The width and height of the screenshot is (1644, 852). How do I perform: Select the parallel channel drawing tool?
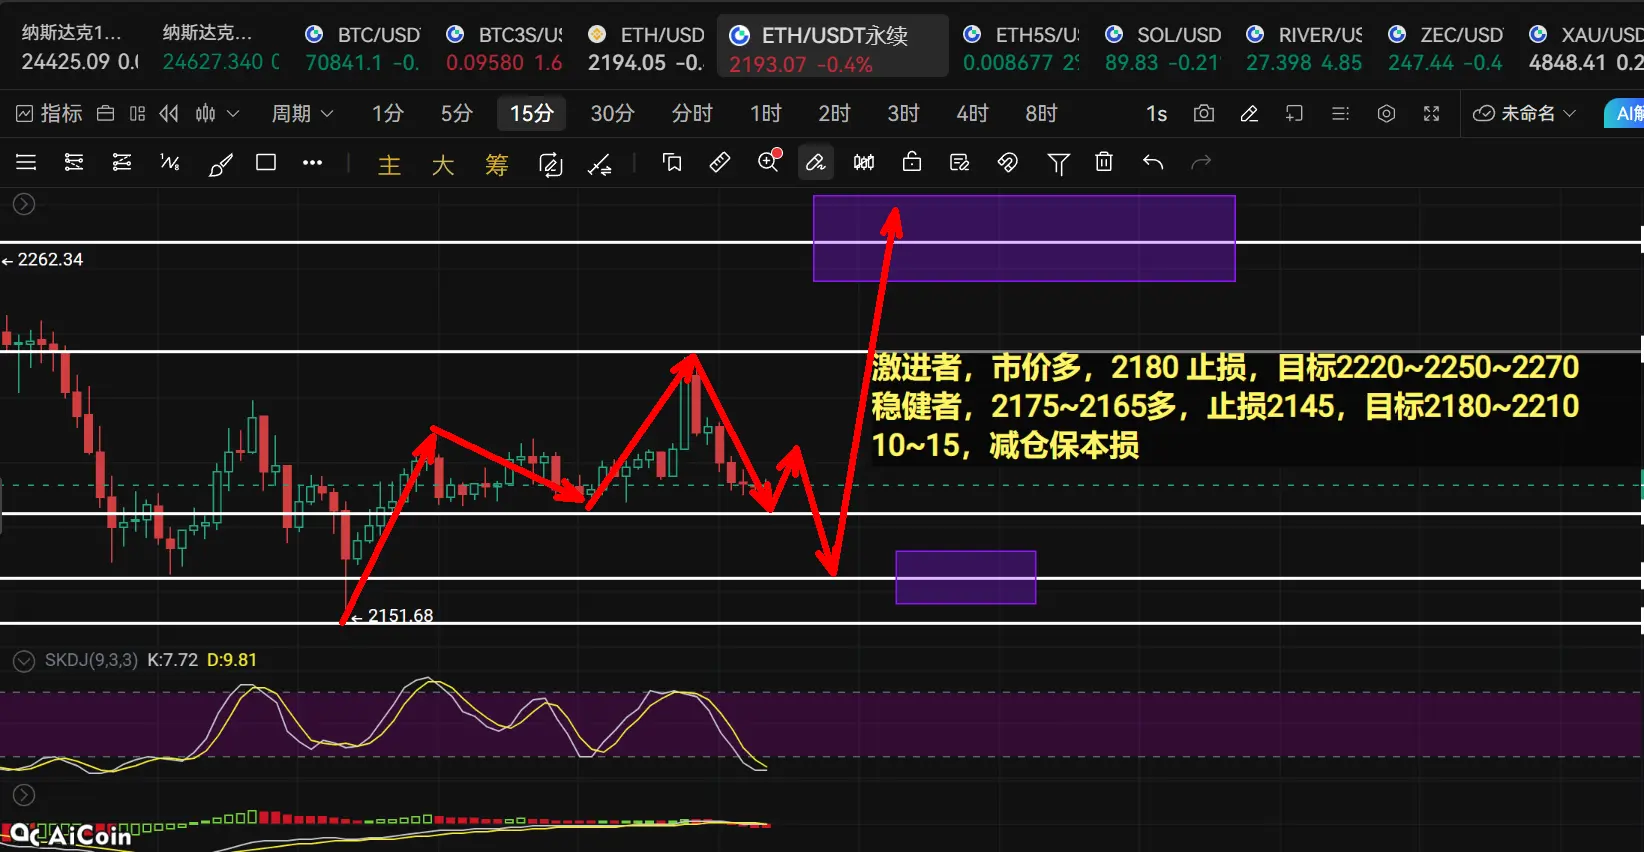(x=74, y=162)
